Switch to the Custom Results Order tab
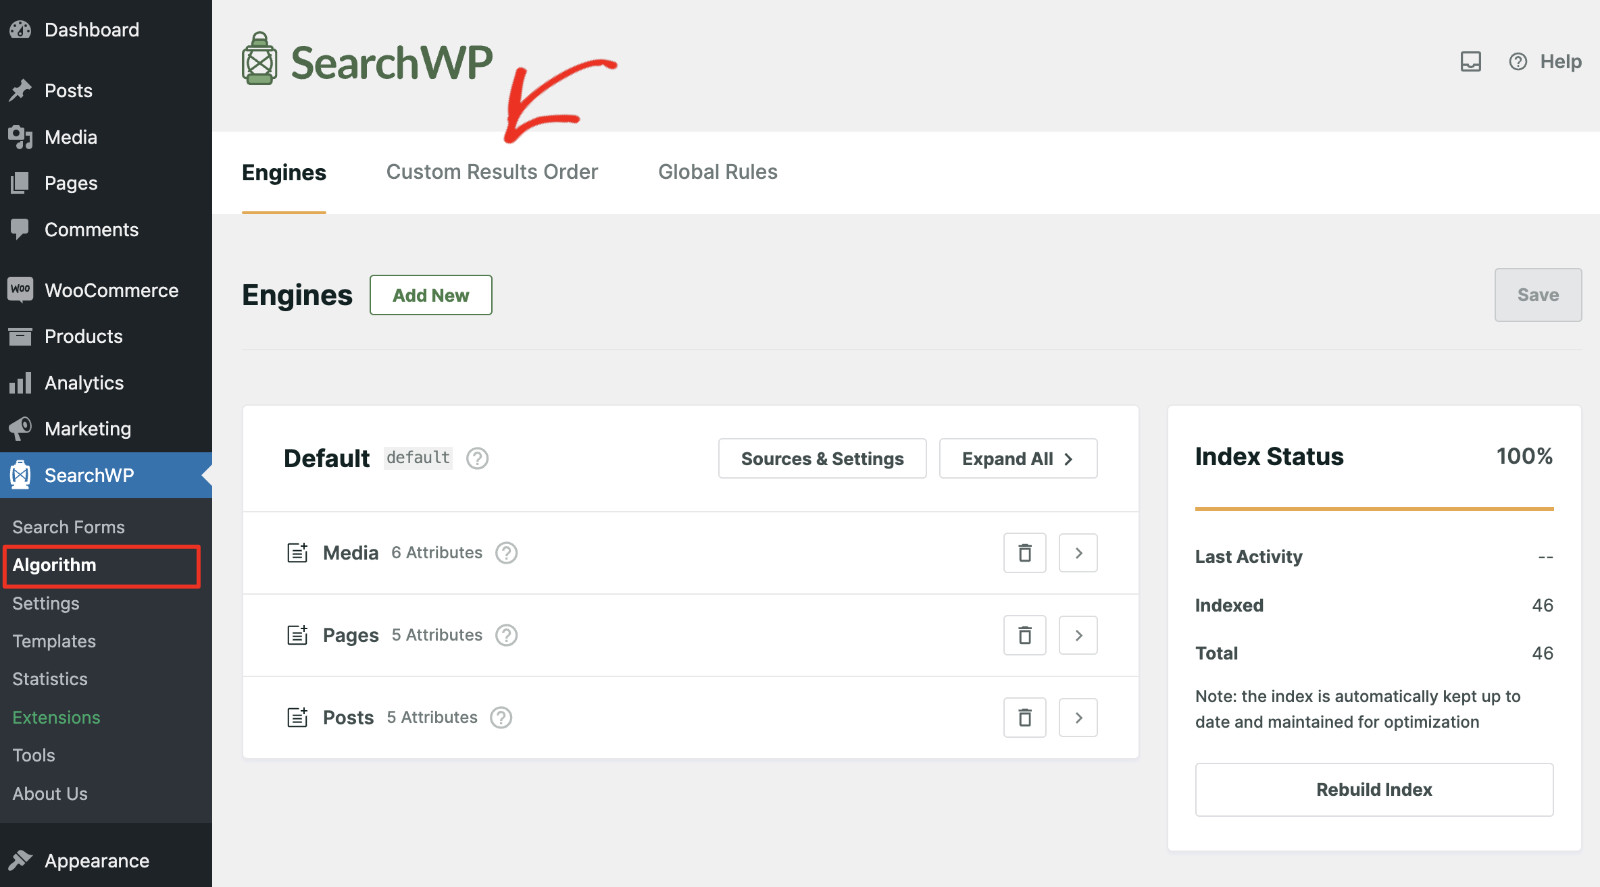Screen dimensions: 1600x887 click(x=492, y=172)
